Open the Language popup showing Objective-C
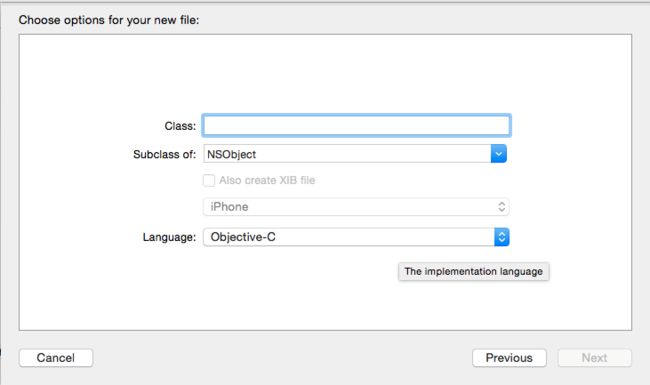650x385 pixels. [x=356, y=237]
